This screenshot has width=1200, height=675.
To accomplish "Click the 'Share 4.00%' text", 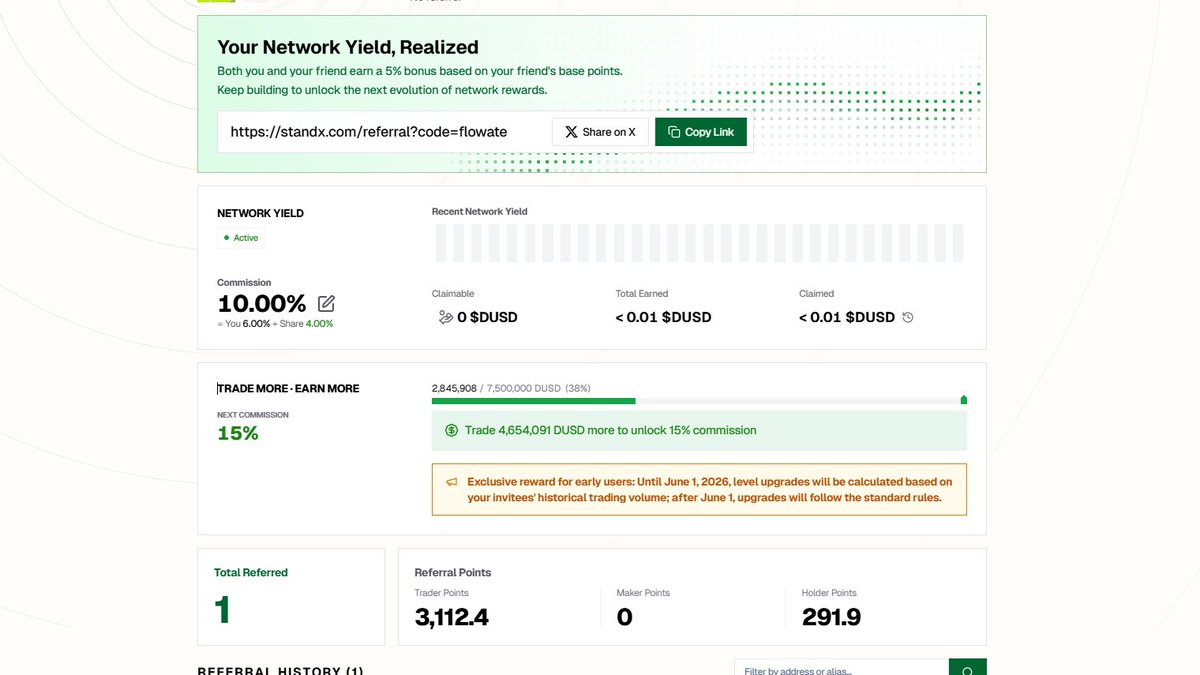I will point(306,324).
